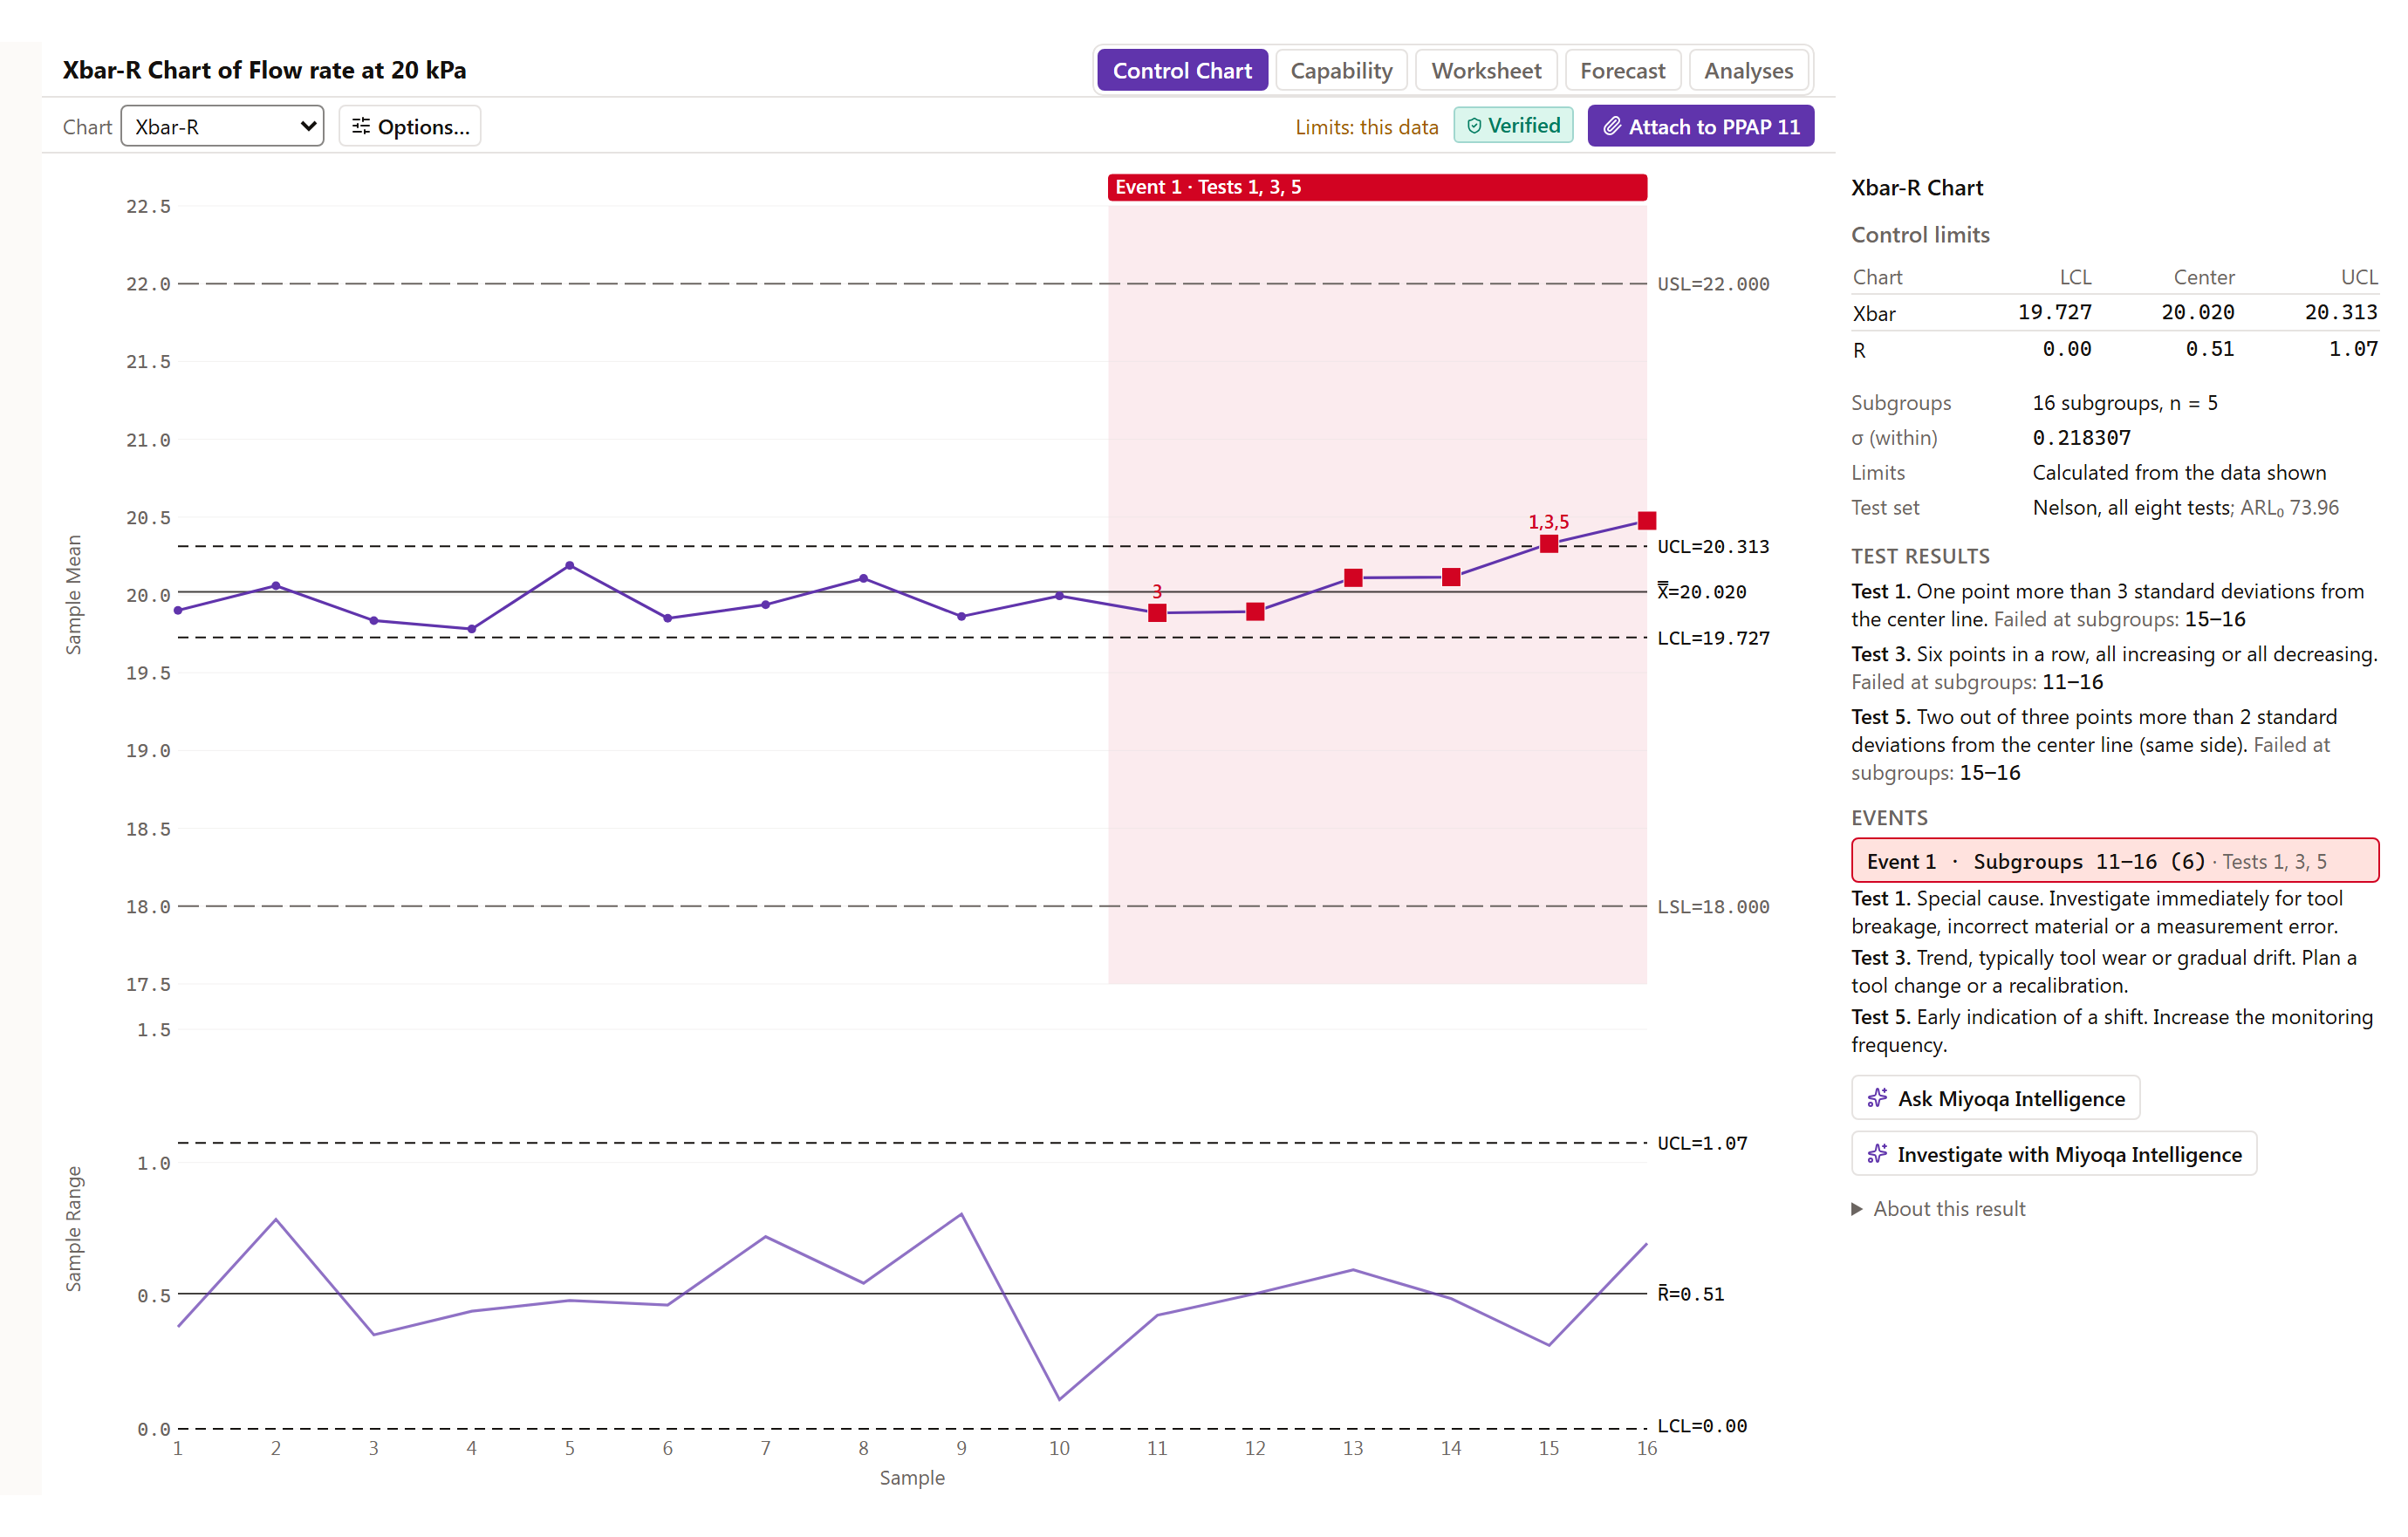Image resolution: width=2408 pixels, height=1537 pixels.
Task: Click sparkle icon on Investigate button
Action: 1877,1153
